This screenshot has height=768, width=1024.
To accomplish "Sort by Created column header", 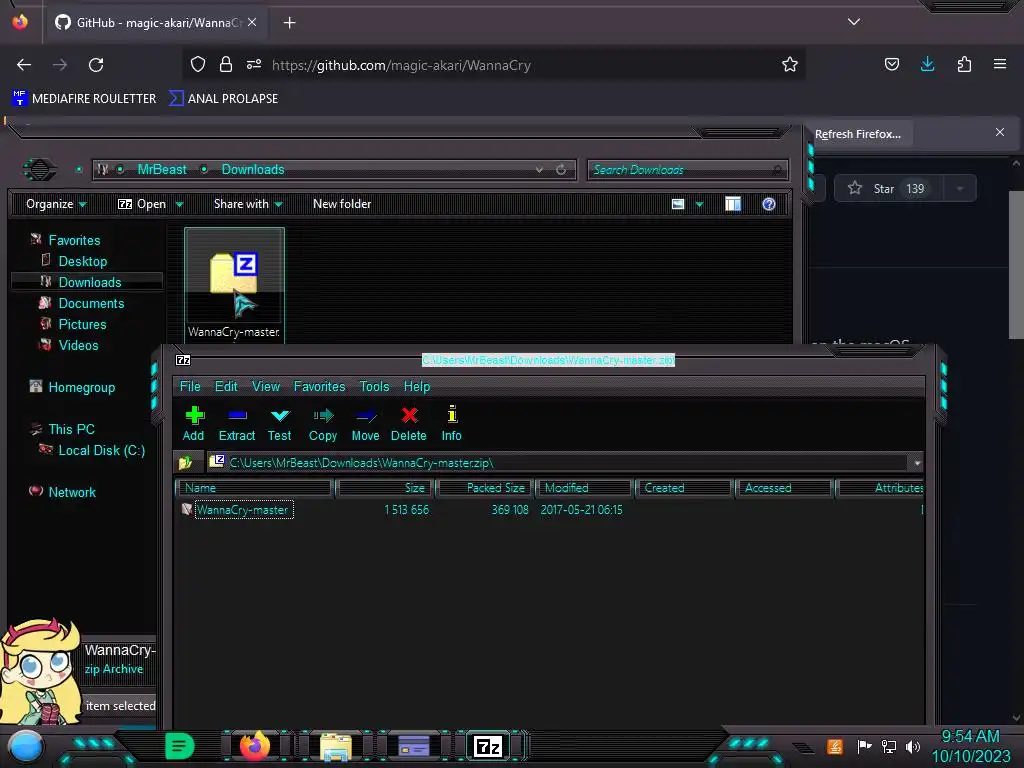I will [x=684, y=488].
